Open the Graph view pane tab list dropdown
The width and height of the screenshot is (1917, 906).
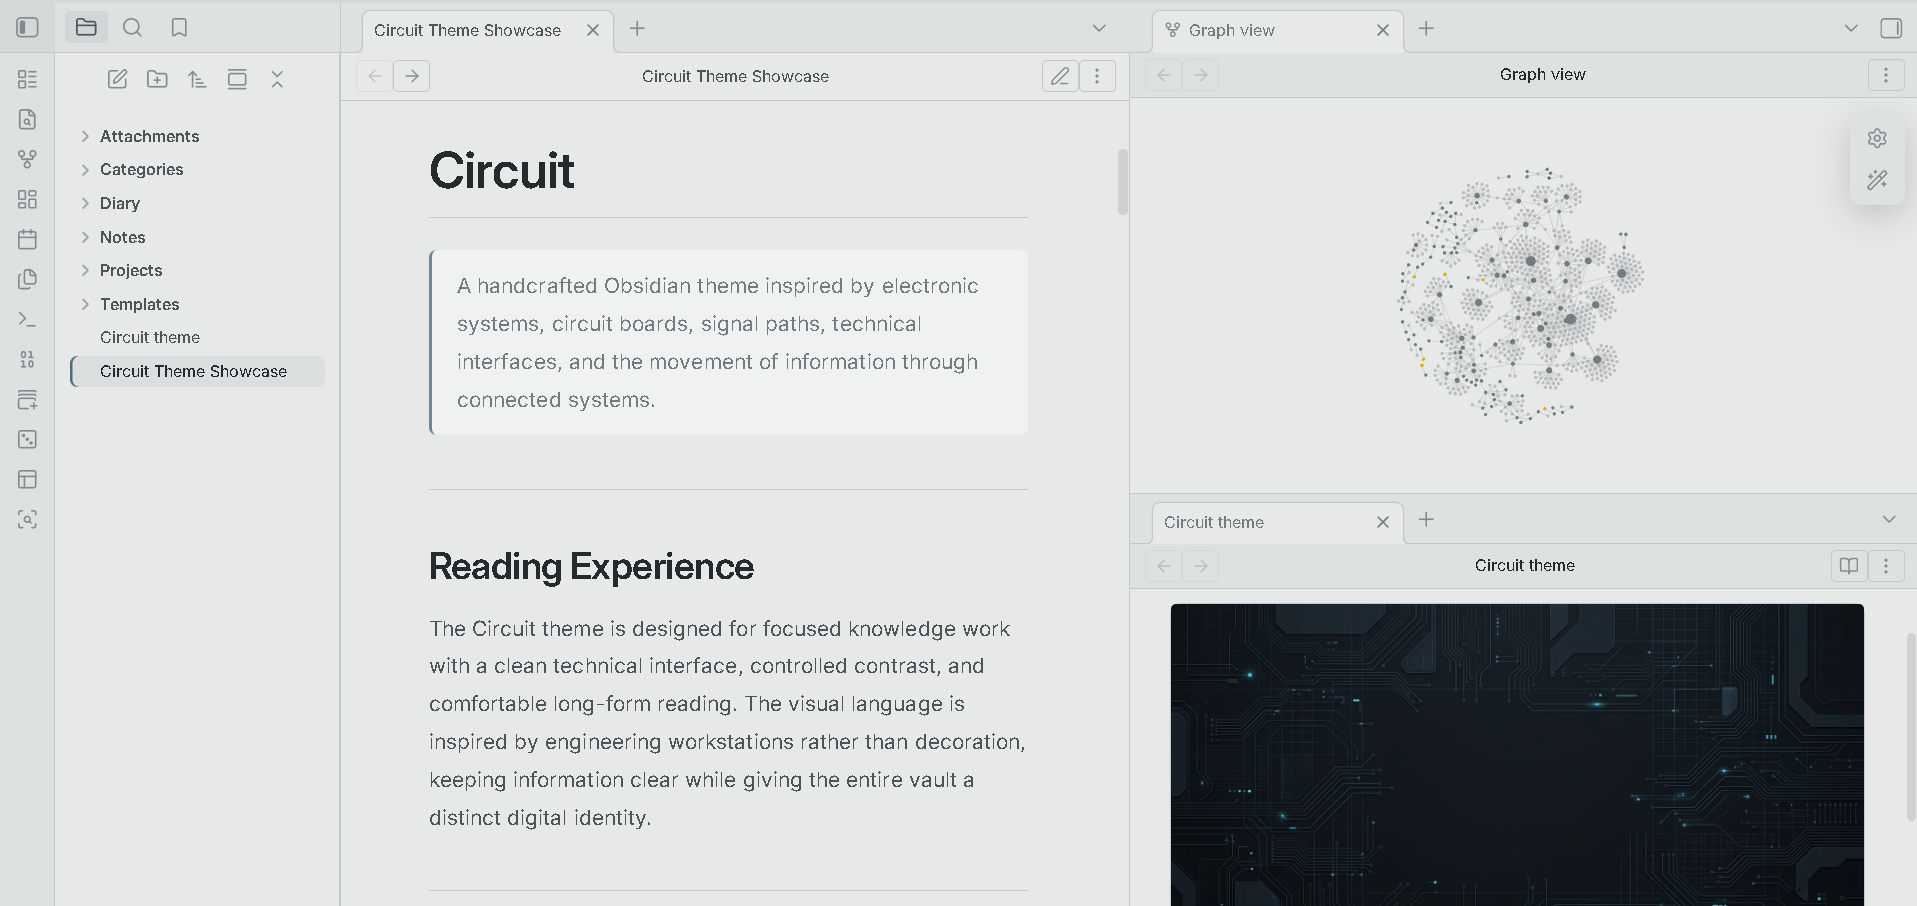point(1851,29)
